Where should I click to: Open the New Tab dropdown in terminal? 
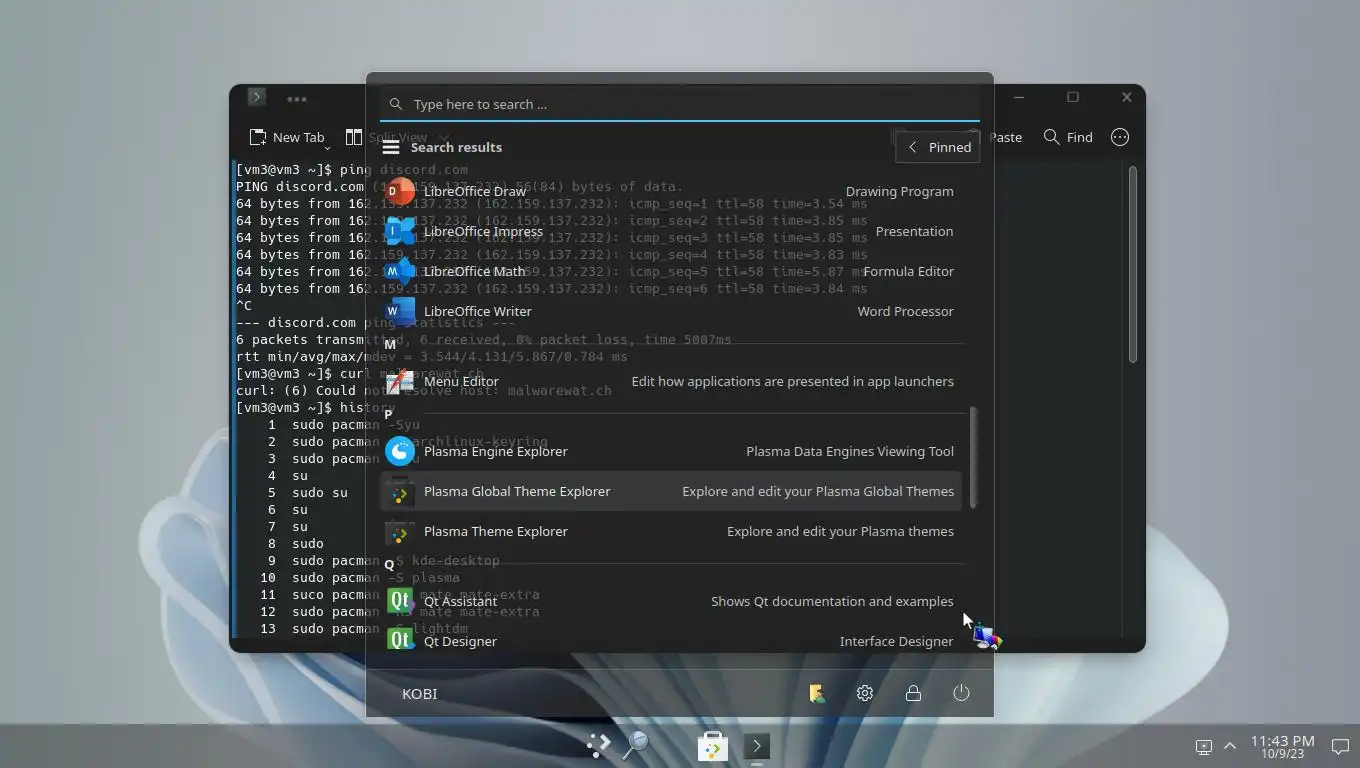click(x=327, y=147)
